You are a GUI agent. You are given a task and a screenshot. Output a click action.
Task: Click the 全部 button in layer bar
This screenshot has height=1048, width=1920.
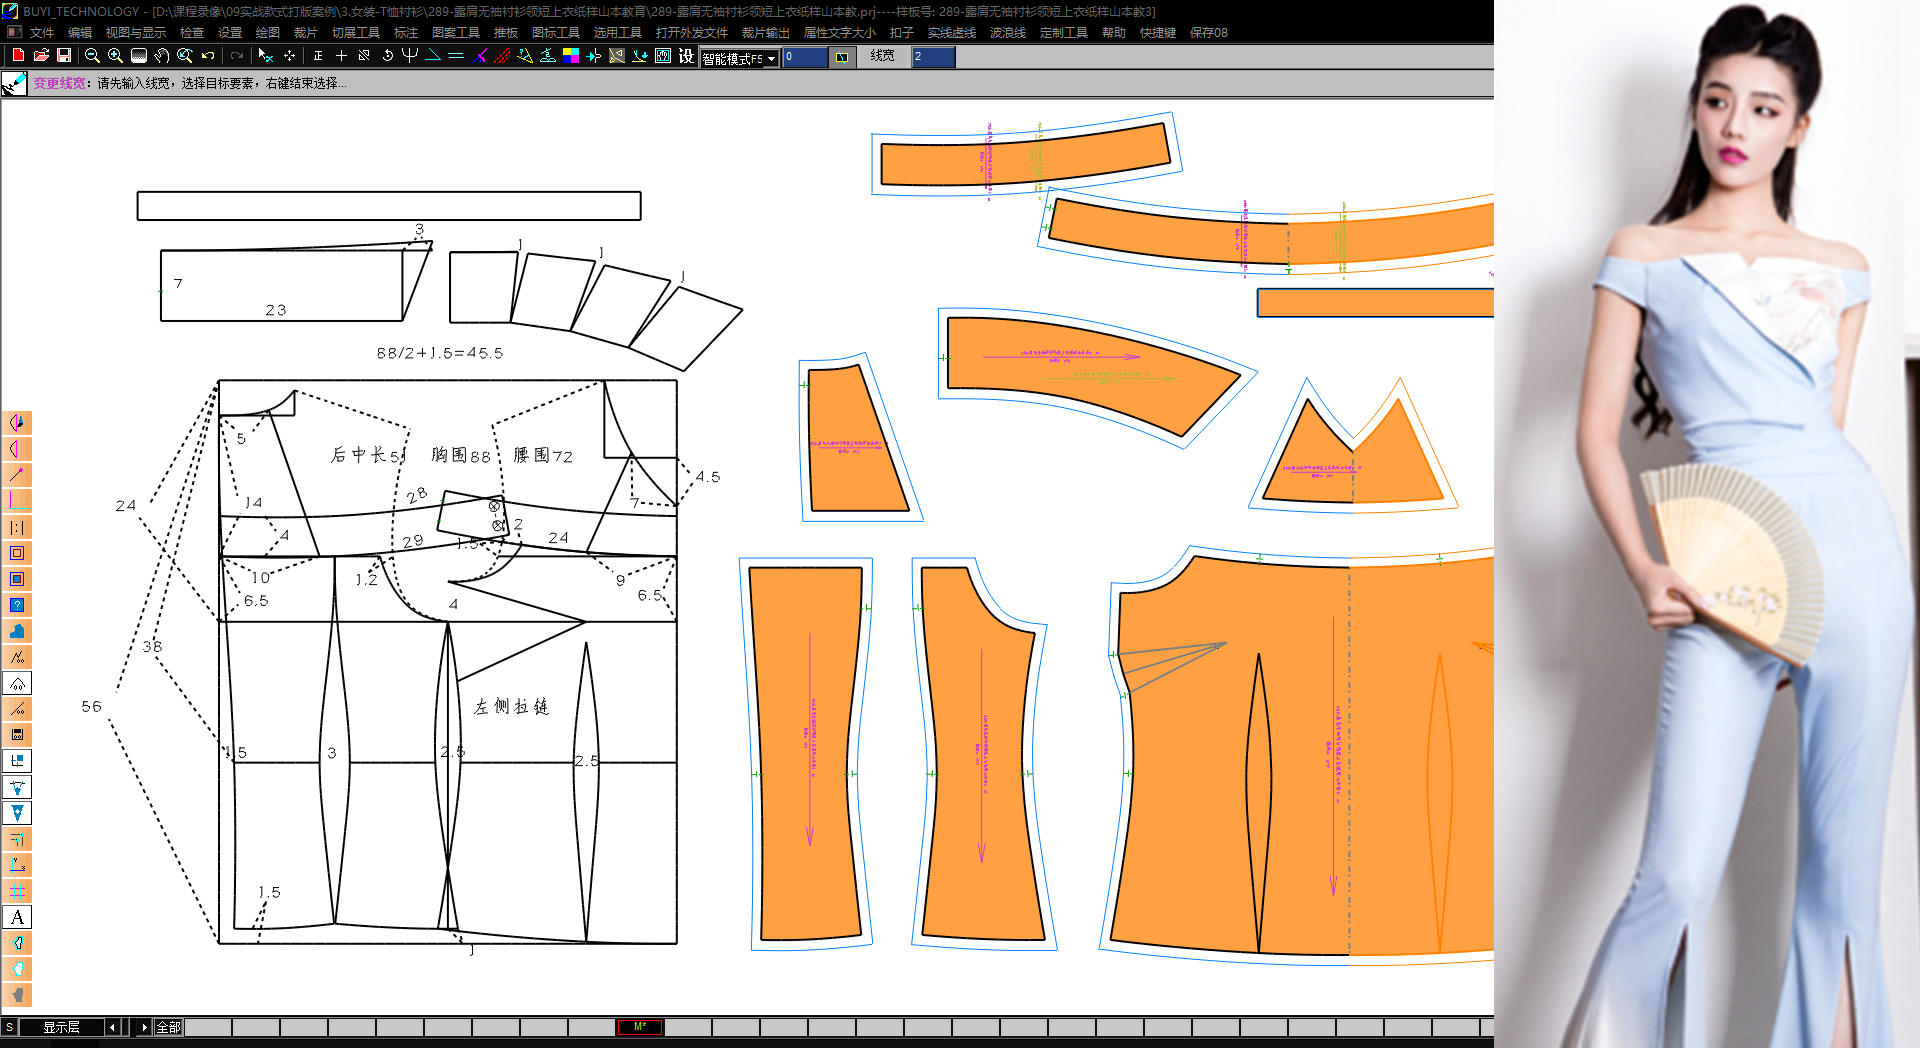coord(168,1027)
